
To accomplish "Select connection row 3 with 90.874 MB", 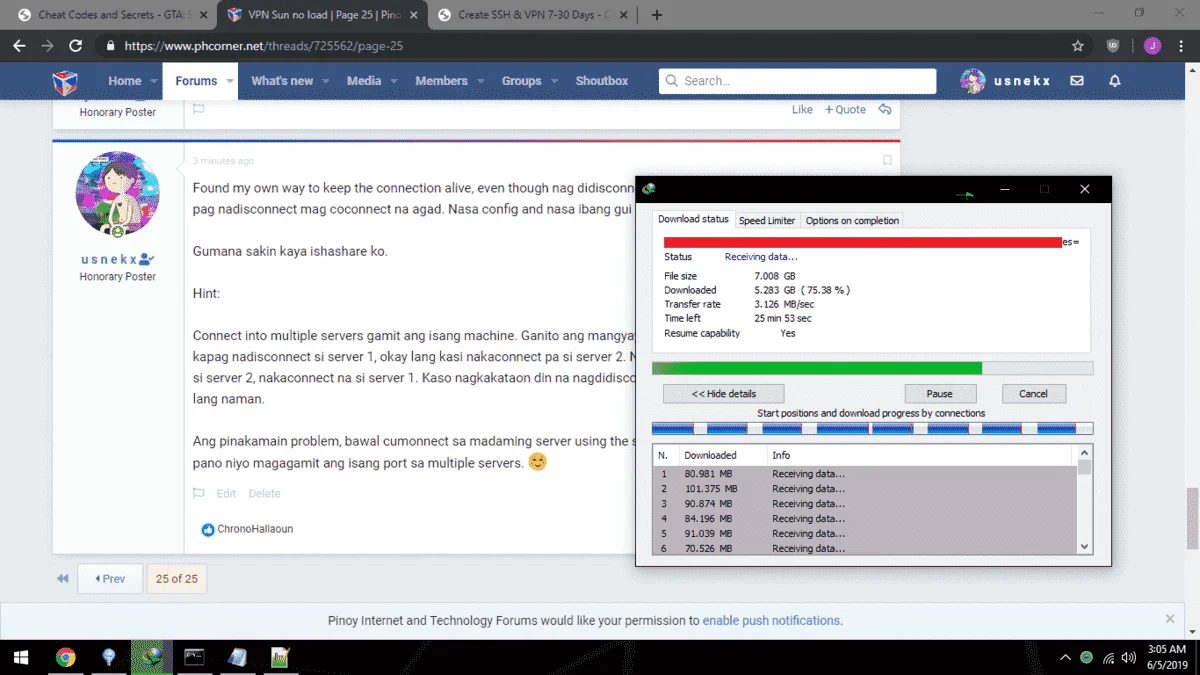I will pyautogui.click(x=865, y=504).
